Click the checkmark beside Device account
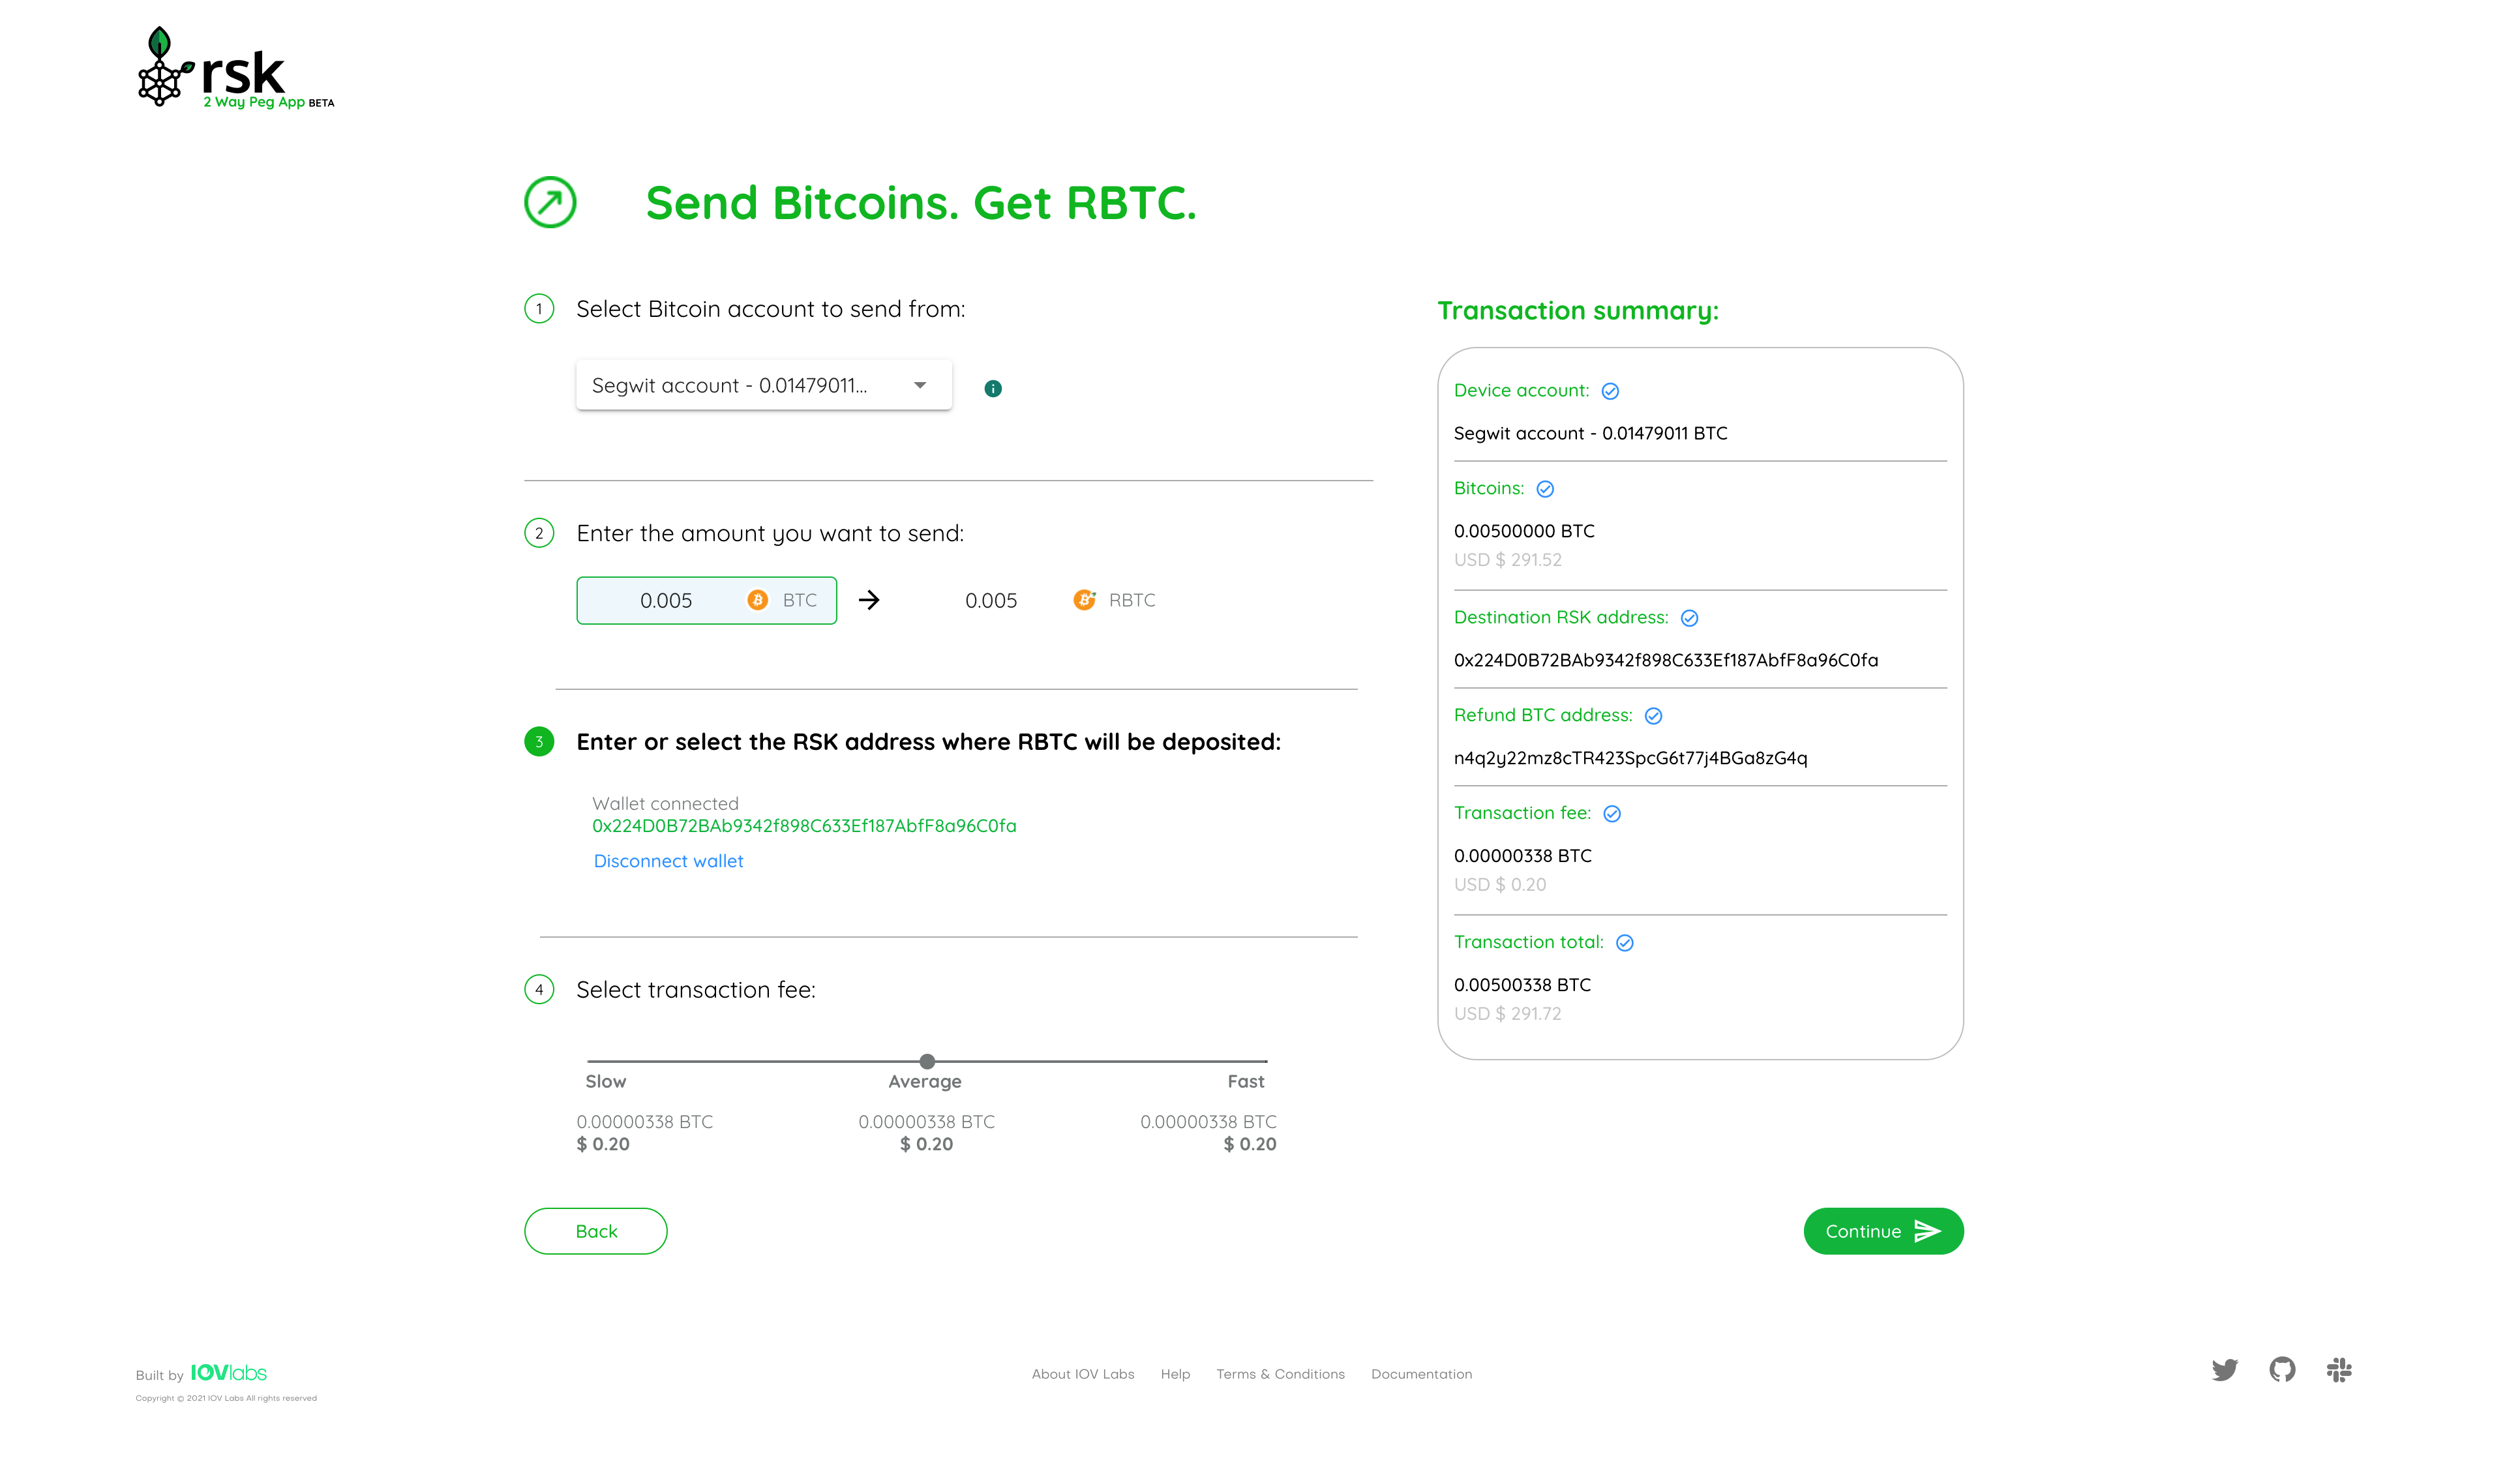Viewport: 2520px width, 1462px height. pos(1610,391)
